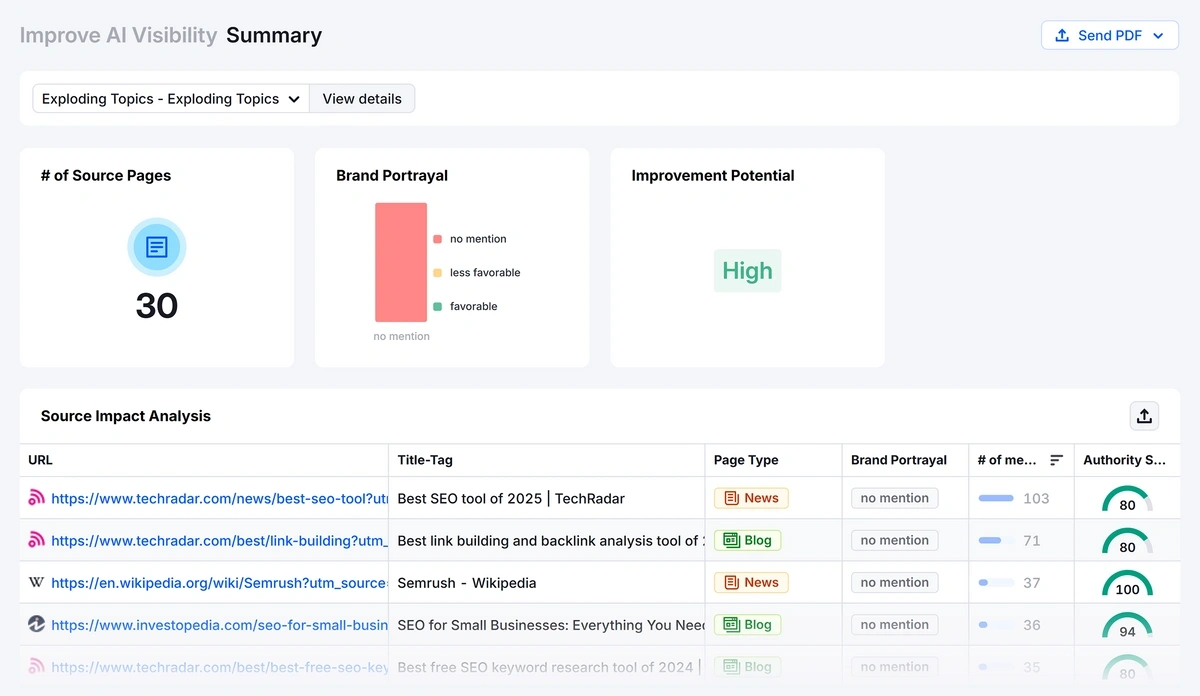Click the Send PDF button

tap(1109, 35)
